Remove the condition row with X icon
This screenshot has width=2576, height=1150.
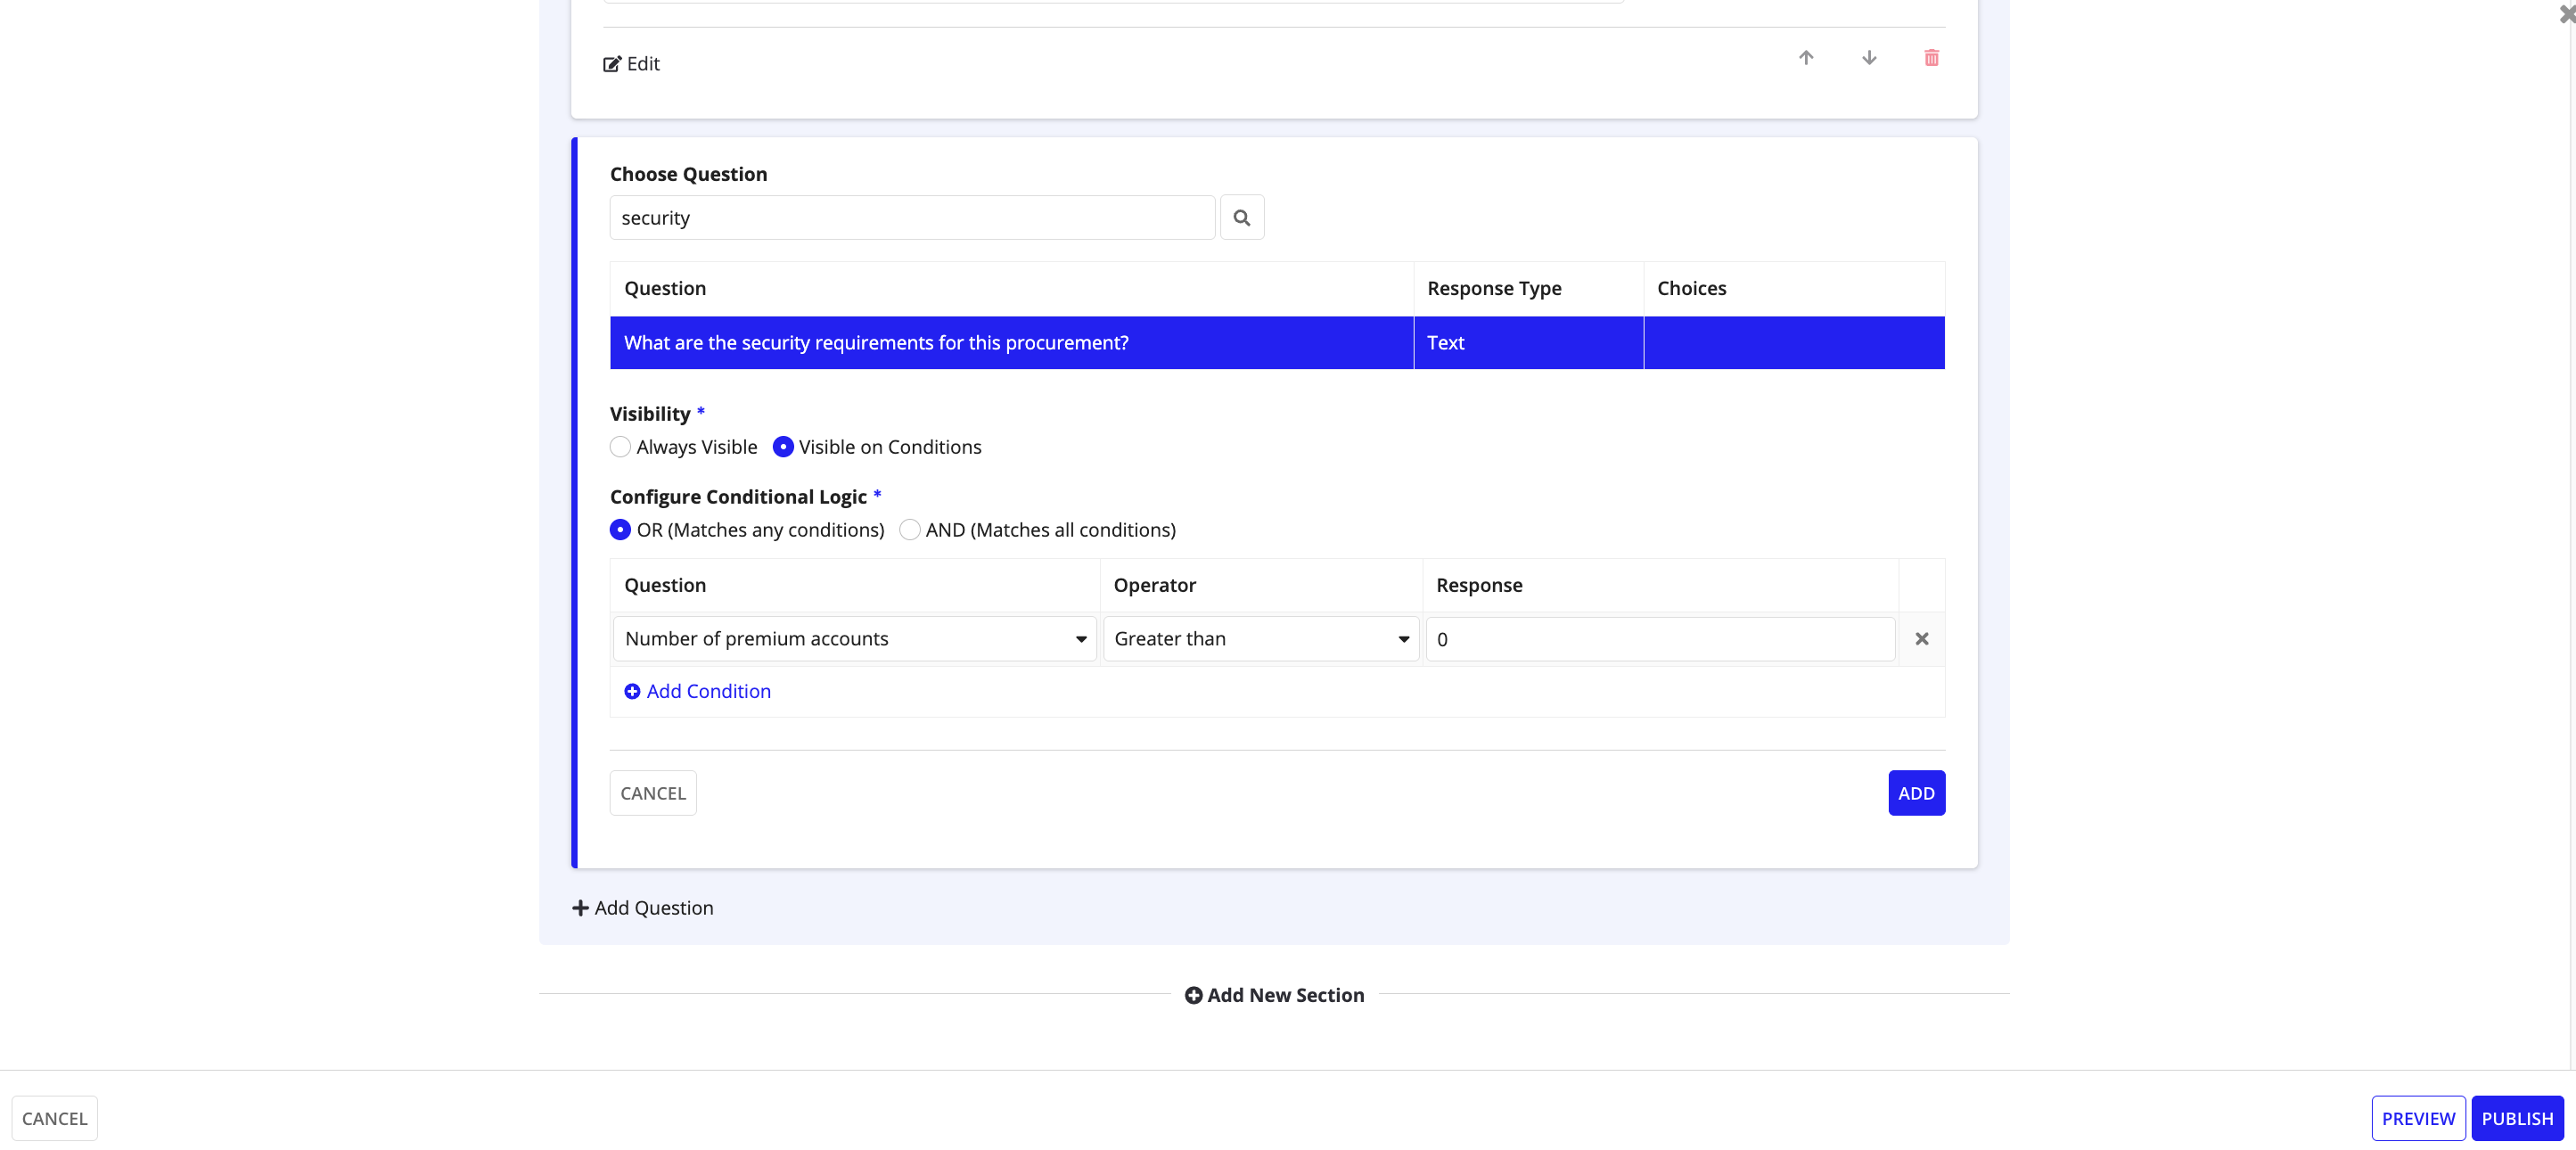point(1922,639)
